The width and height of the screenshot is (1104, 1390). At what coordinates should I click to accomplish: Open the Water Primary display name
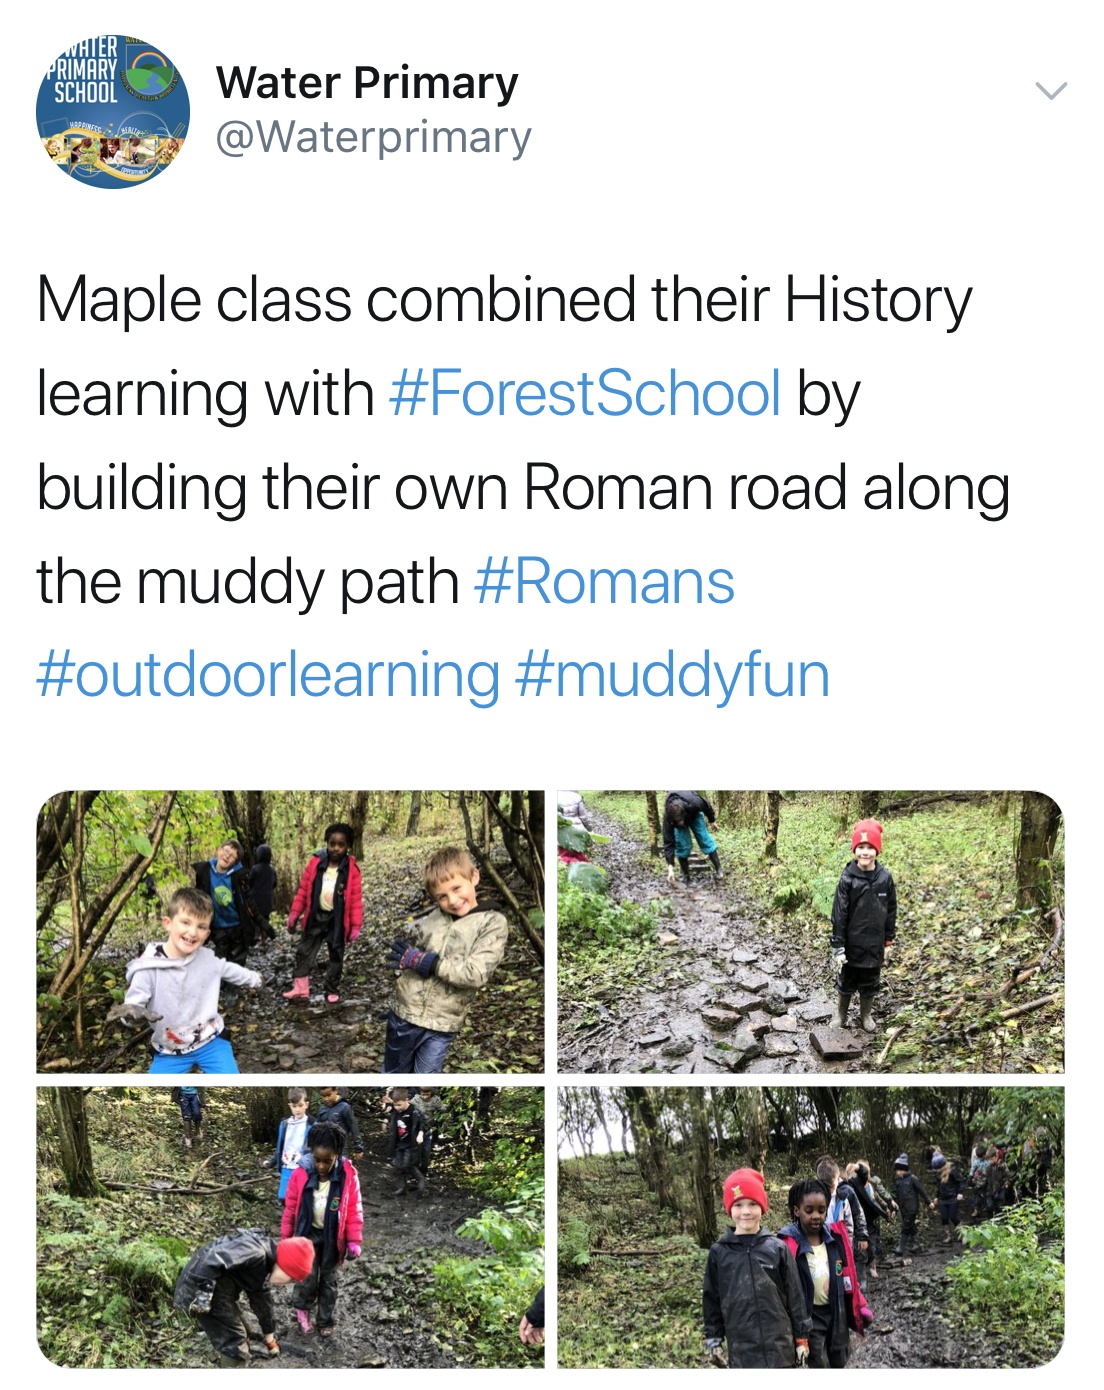[367, 82]
